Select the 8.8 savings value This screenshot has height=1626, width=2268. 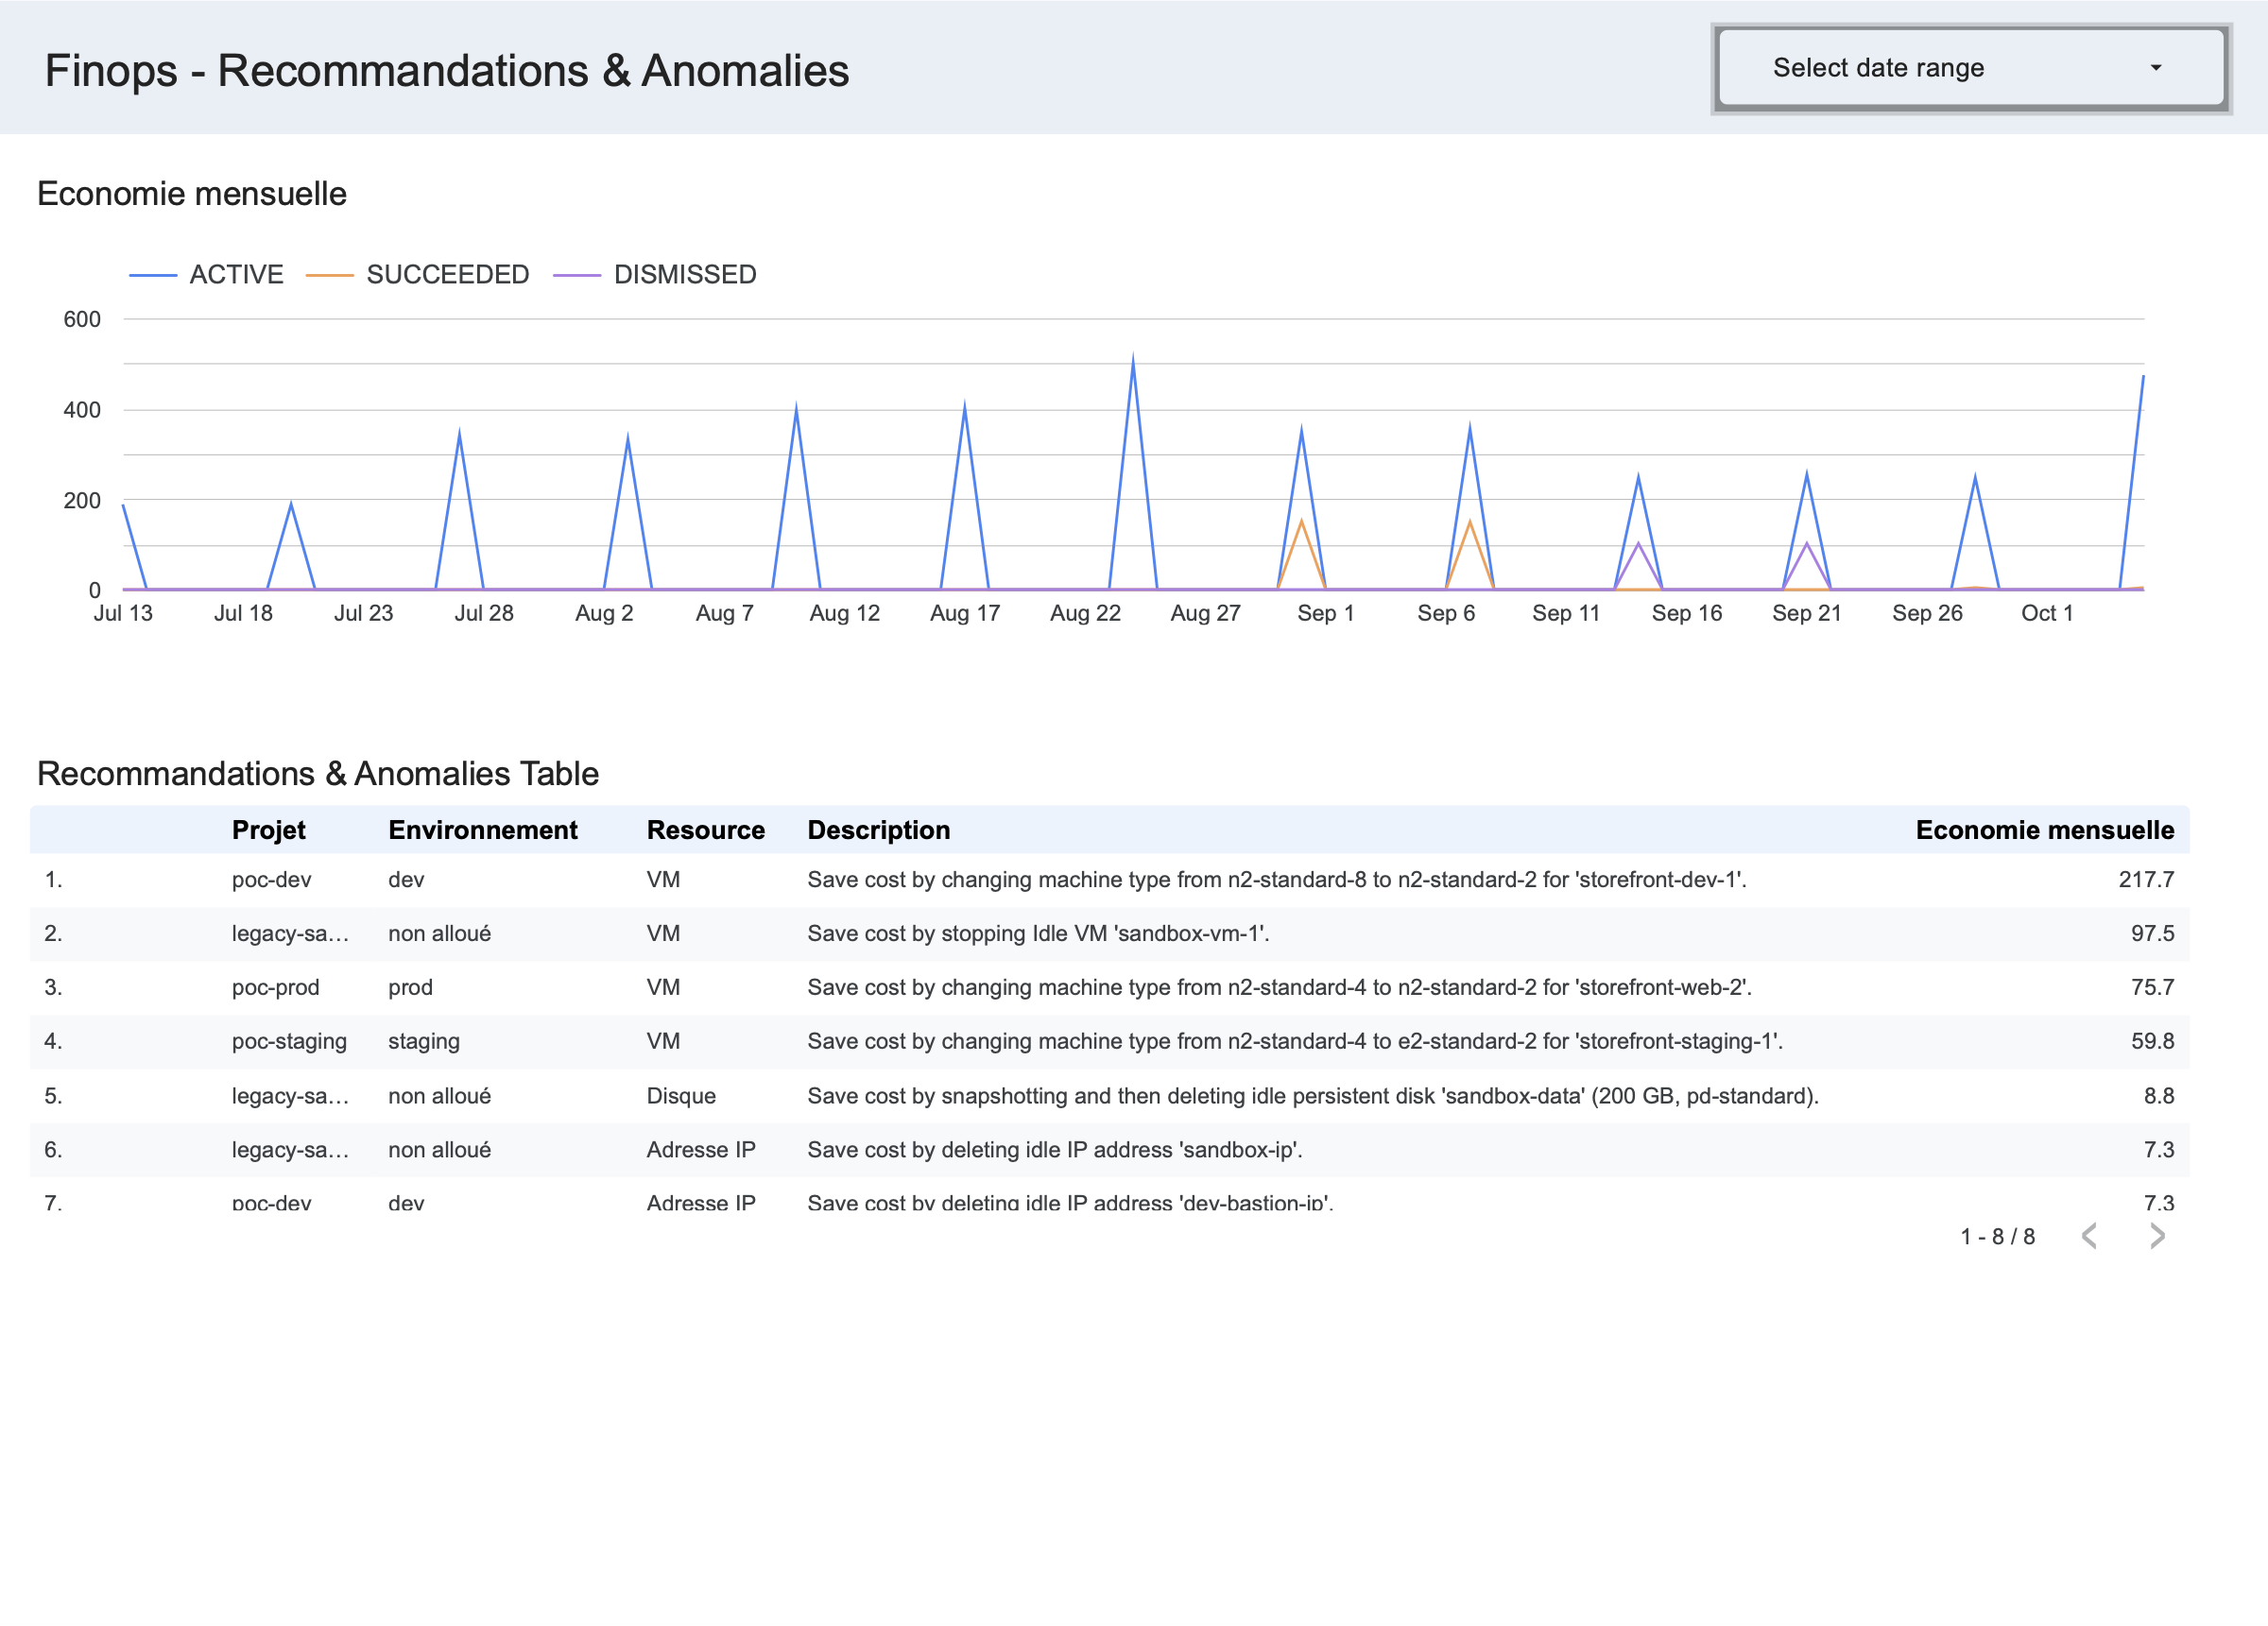click(x=2159, y=1096)
